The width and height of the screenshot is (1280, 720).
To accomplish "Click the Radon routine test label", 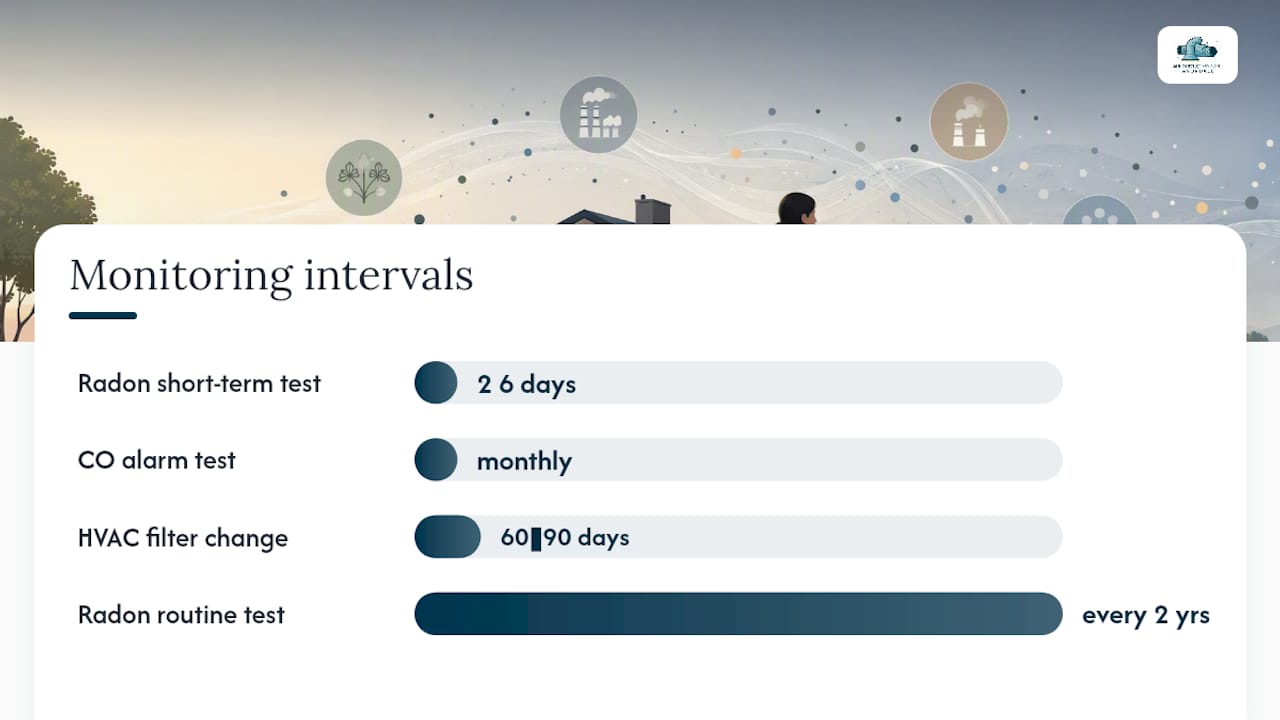I will 181,614.
